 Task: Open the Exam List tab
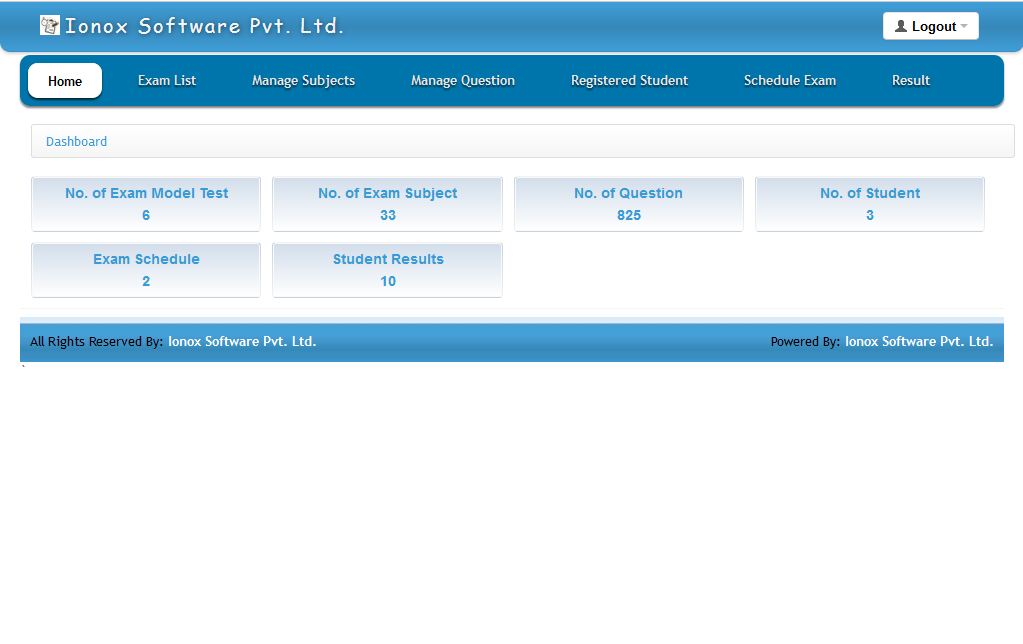166,81
